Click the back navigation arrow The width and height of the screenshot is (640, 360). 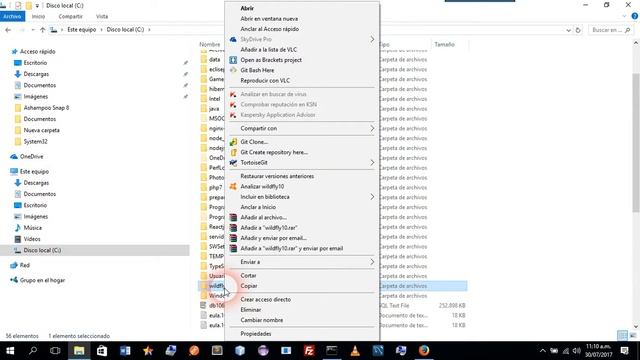[8, 30]
